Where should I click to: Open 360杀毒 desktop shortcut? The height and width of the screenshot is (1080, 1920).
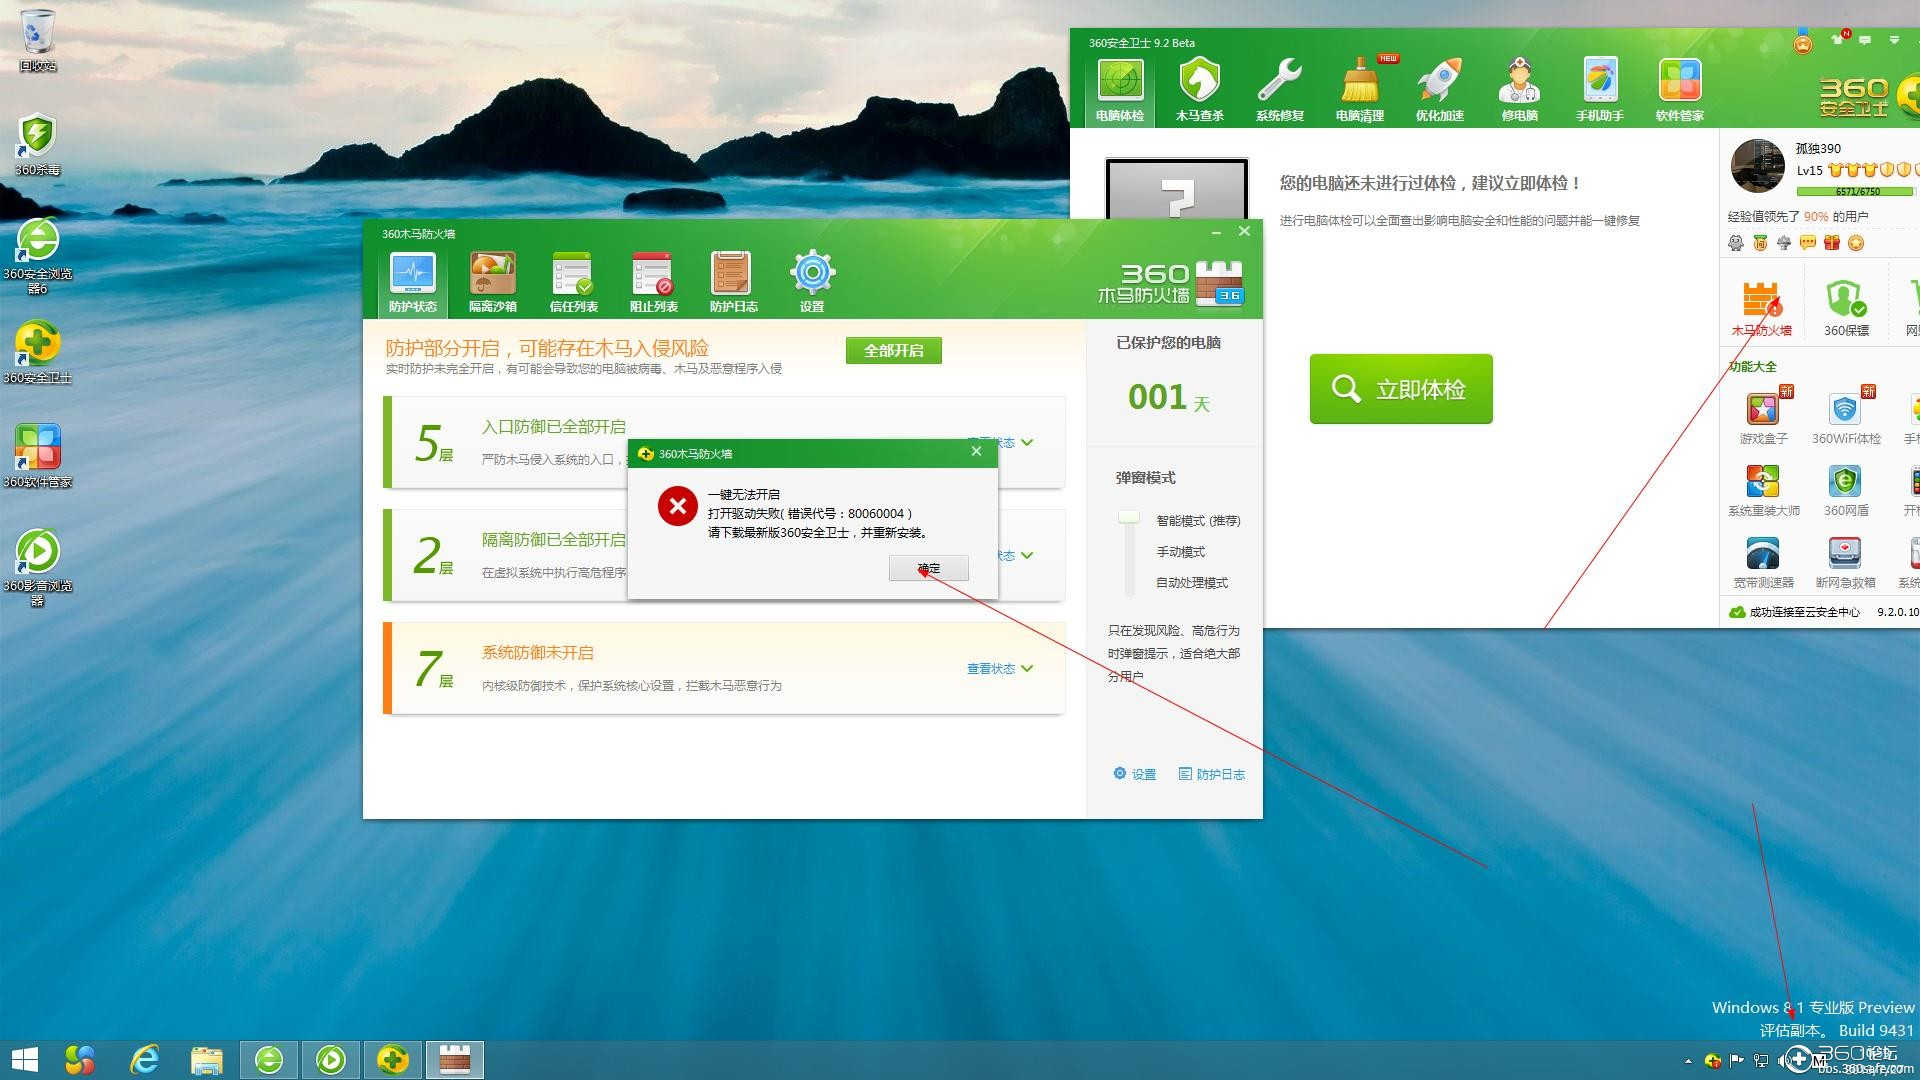point(38,145)
